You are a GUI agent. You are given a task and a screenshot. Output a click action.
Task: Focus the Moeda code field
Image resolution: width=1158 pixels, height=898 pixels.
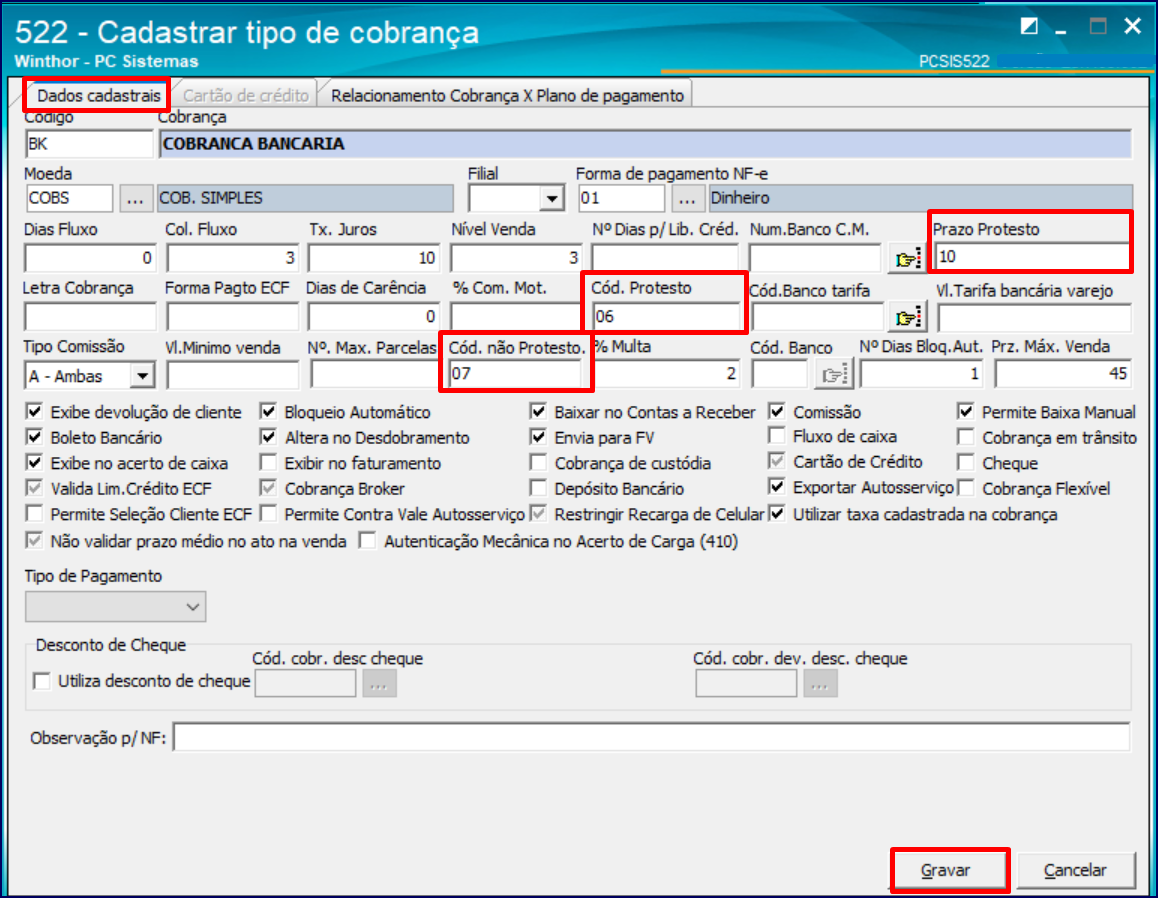[x=69, y=199]
